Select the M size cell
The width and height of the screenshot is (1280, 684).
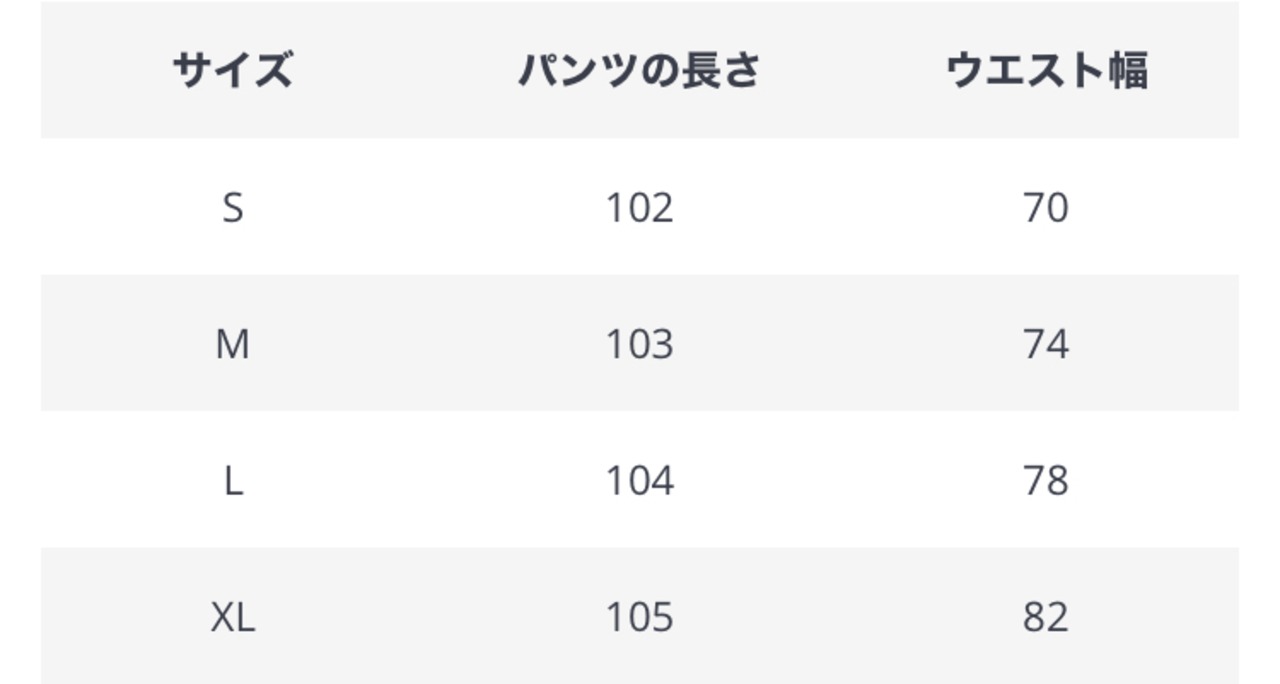(232, 345)
